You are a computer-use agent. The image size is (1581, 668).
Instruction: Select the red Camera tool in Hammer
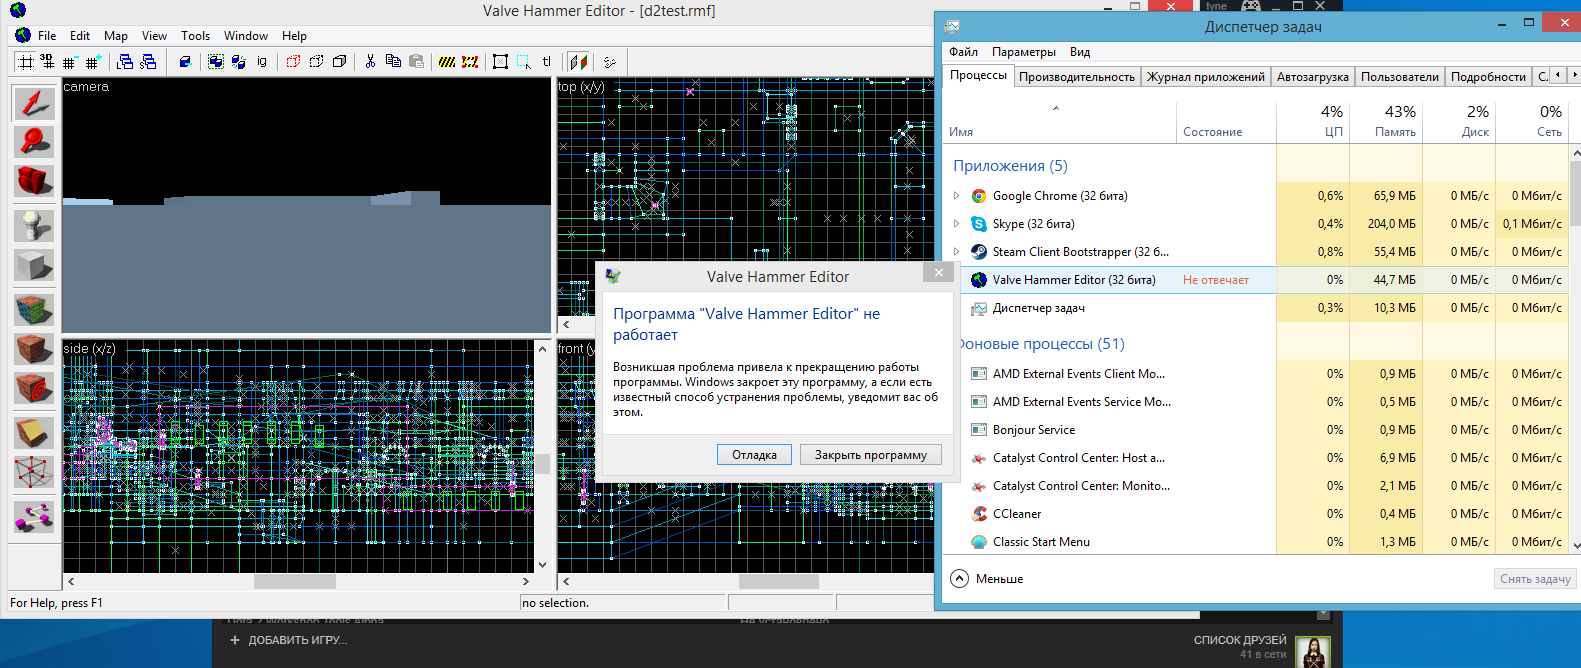click(34, 181)
